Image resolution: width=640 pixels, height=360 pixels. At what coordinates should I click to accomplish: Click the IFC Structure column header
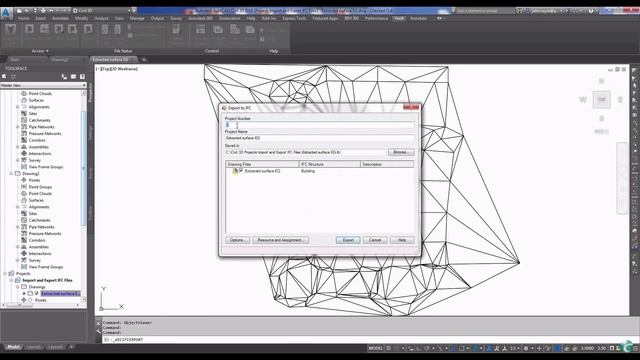click(330, 164)
